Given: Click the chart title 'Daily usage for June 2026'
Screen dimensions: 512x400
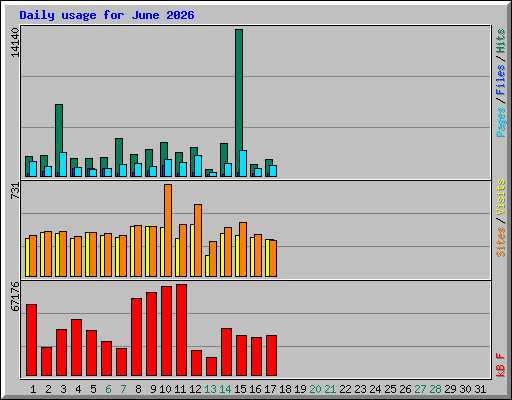Looking at the screenshot, I should [107, 15].
